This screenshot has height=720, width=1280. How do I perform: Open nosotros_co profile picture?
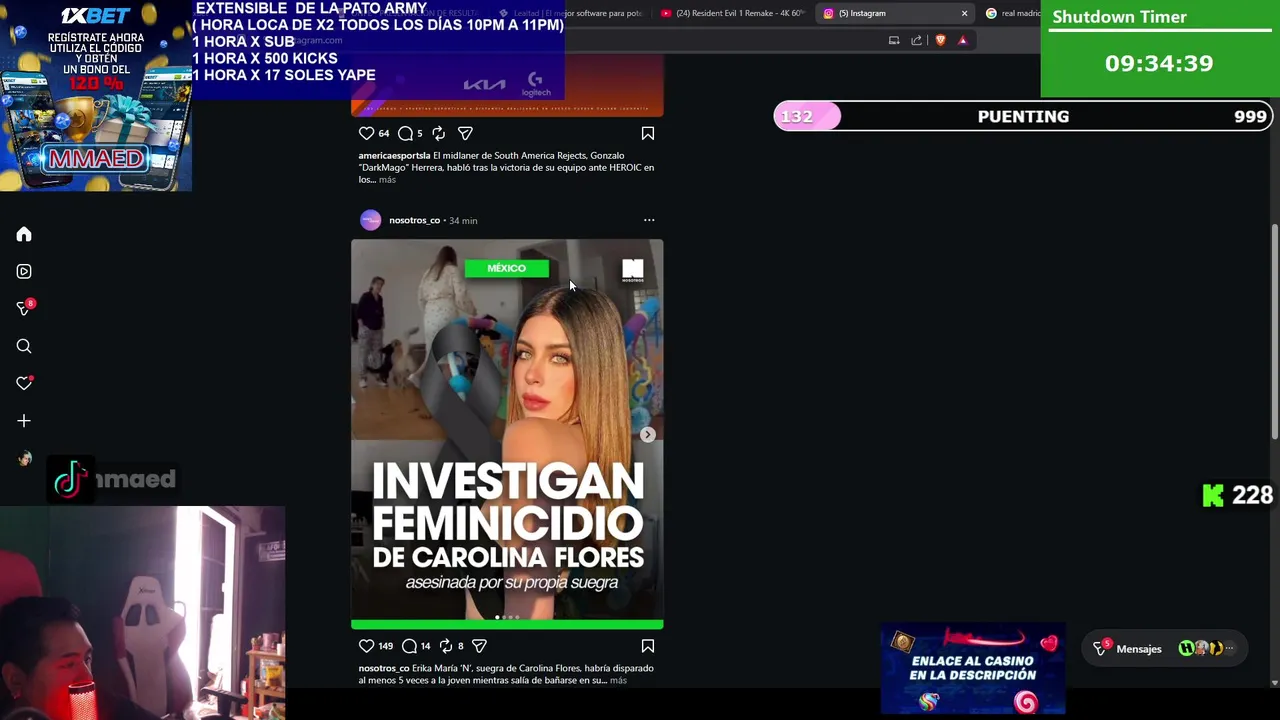[371, 220]
